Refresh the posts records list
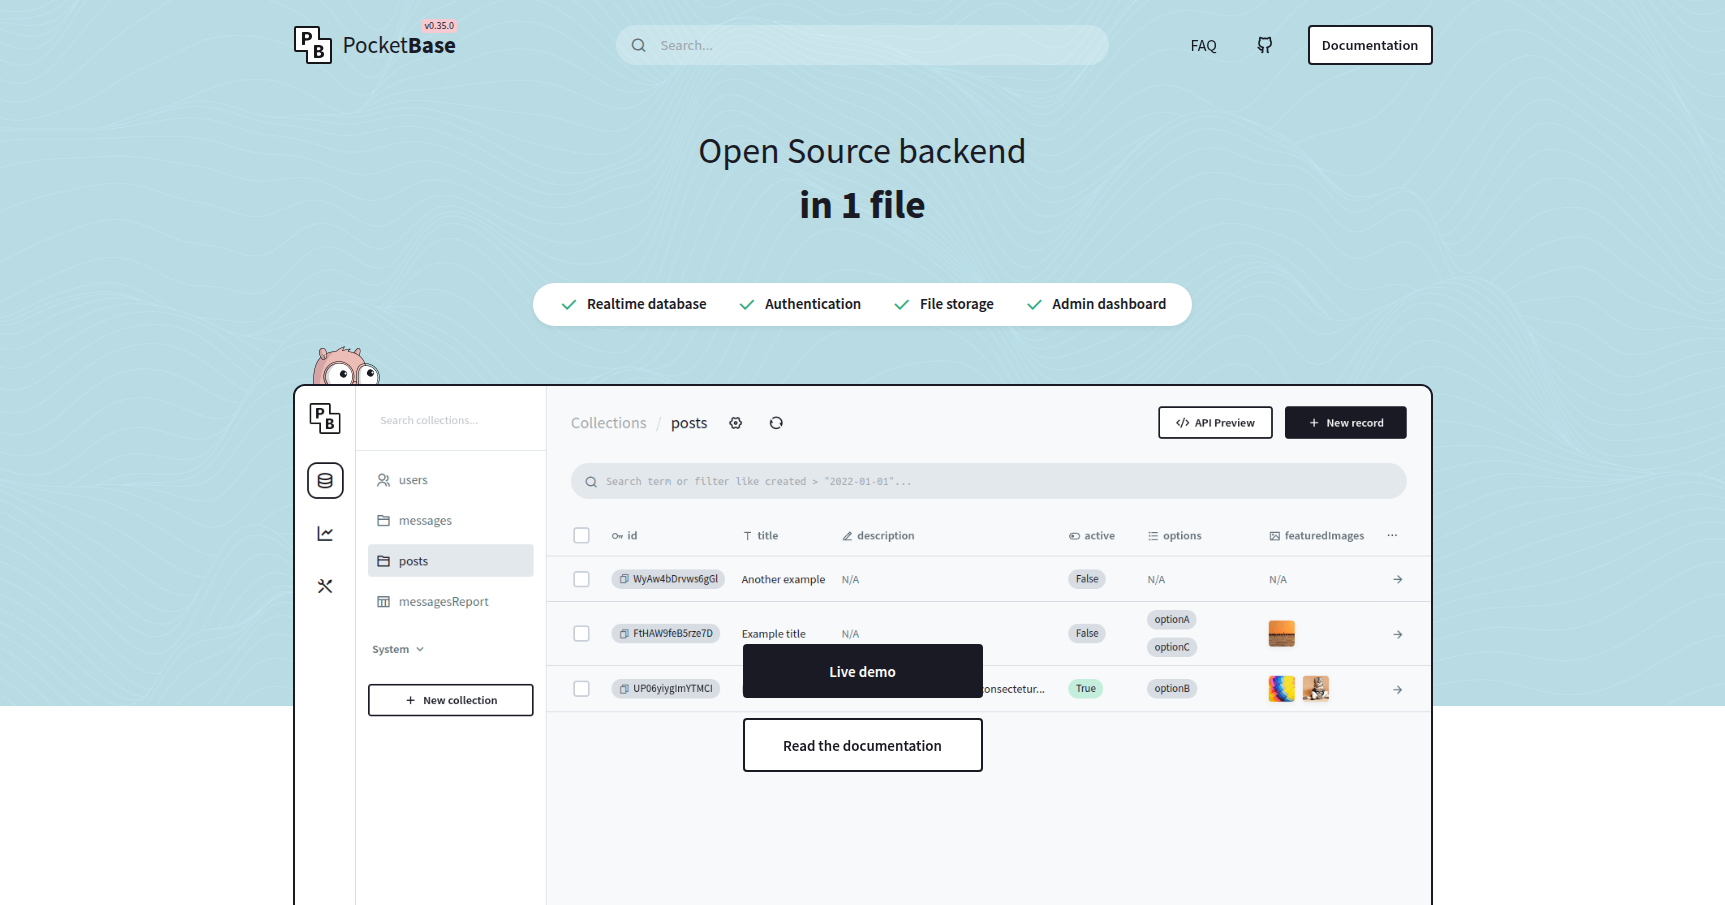The height and width of the screenshot is (905, 1725). [x=776, y=423]
